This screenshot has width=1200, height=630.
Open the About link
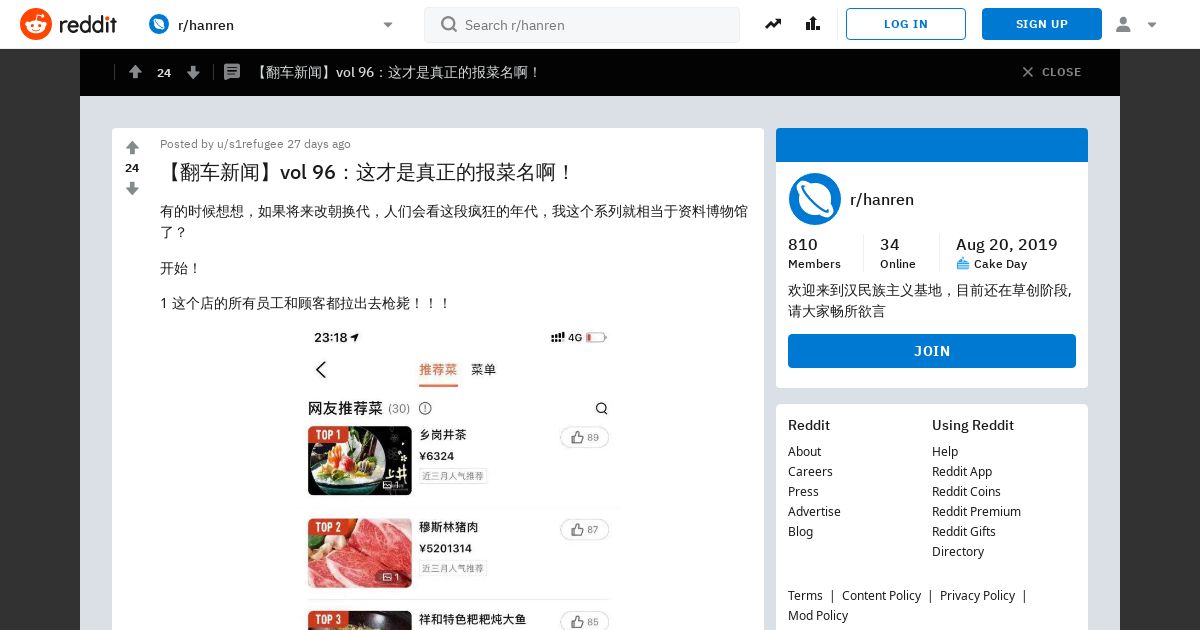[804, 451]
